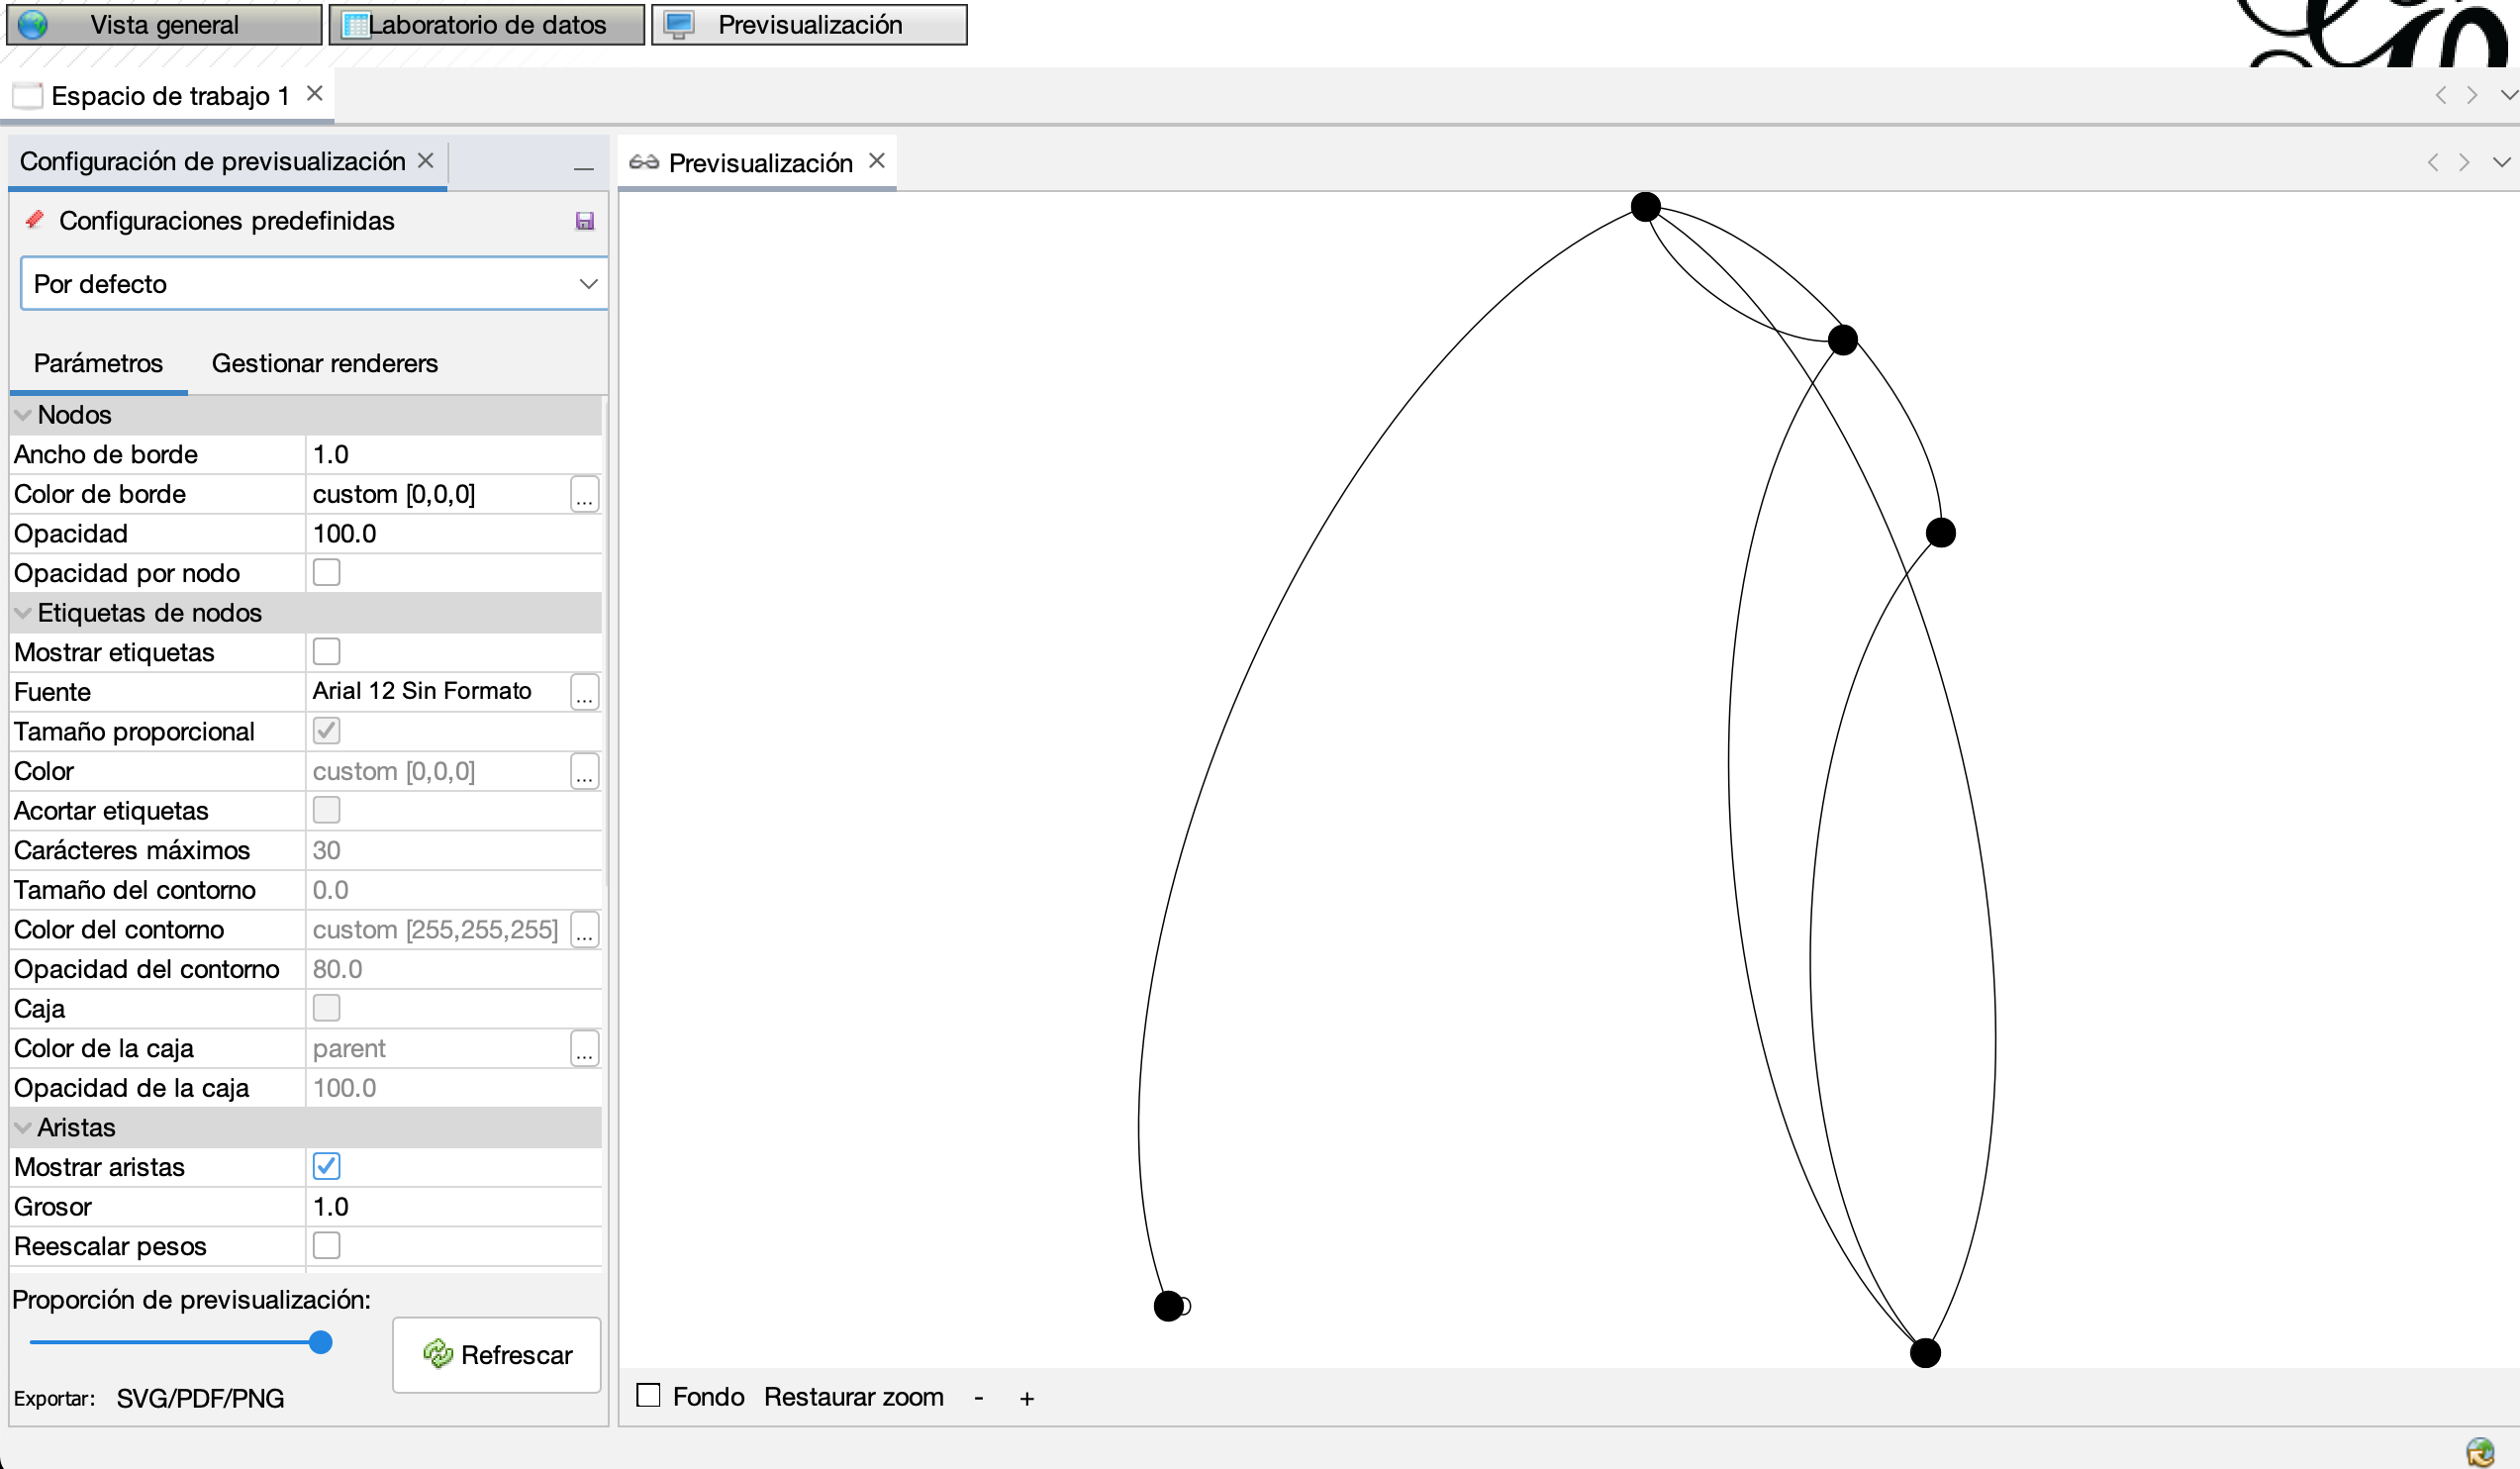2520x1469 pixels.
Task: Click Restaurar zoom
Action: point(853,1397)
